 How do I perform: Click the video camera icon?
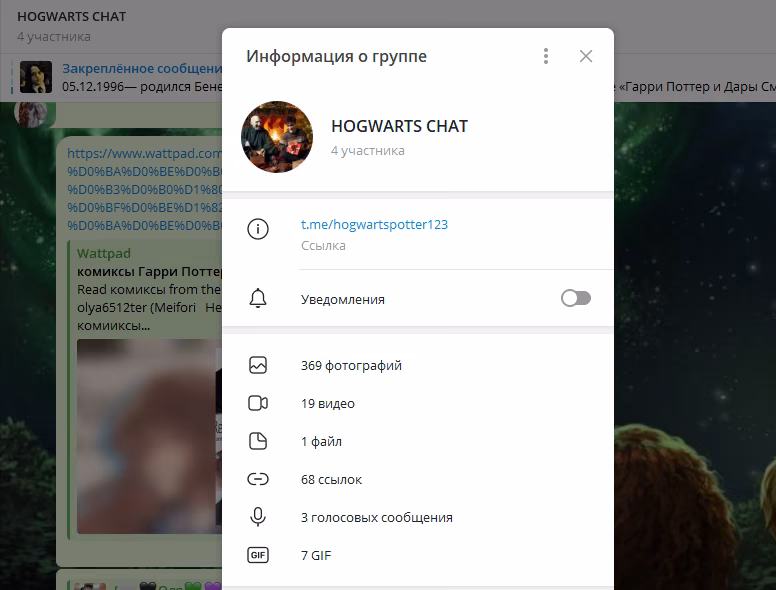coord(258,403)
